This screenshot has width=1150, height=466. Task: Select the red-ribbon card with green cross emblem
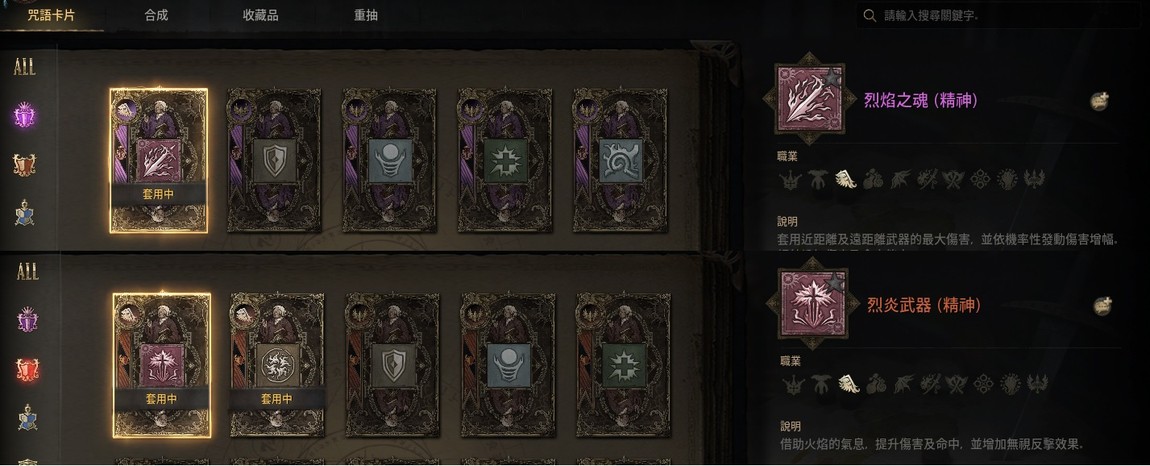(623, 365)
